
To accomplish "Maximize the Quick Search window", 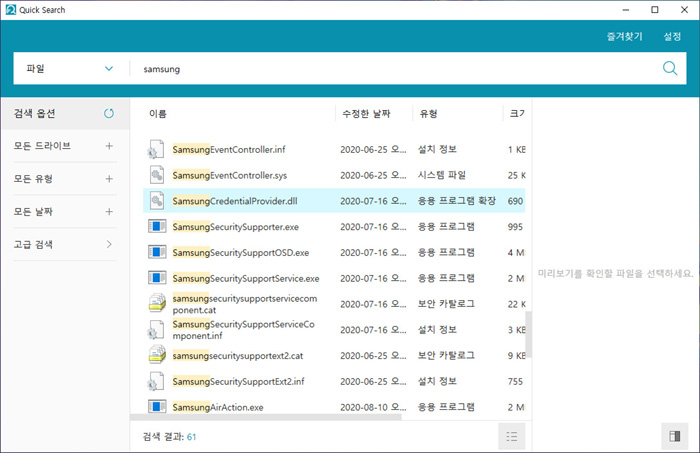I will [654, 10].
